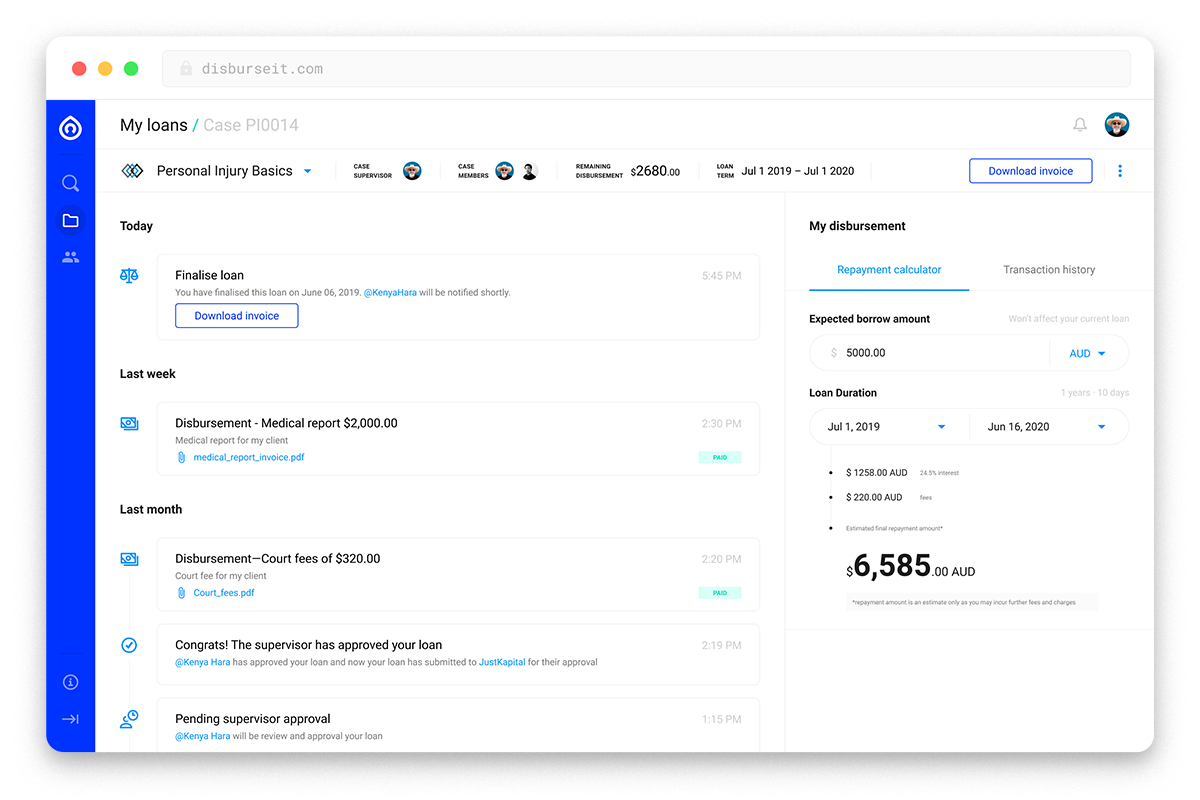Switch to the Transaction history tab

click(1049, 270)
